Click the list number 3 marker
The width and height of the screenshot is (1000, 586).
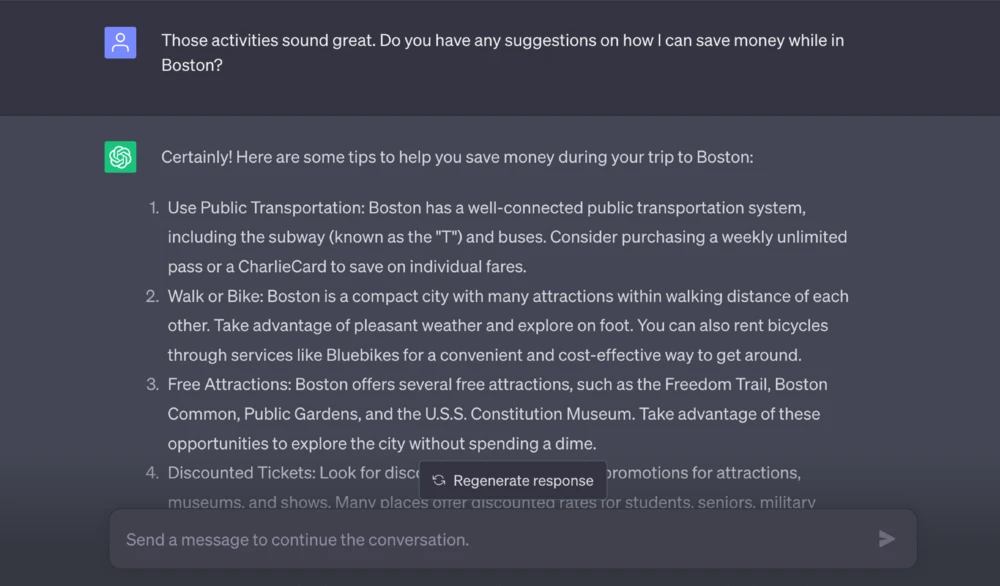point(153,384)
